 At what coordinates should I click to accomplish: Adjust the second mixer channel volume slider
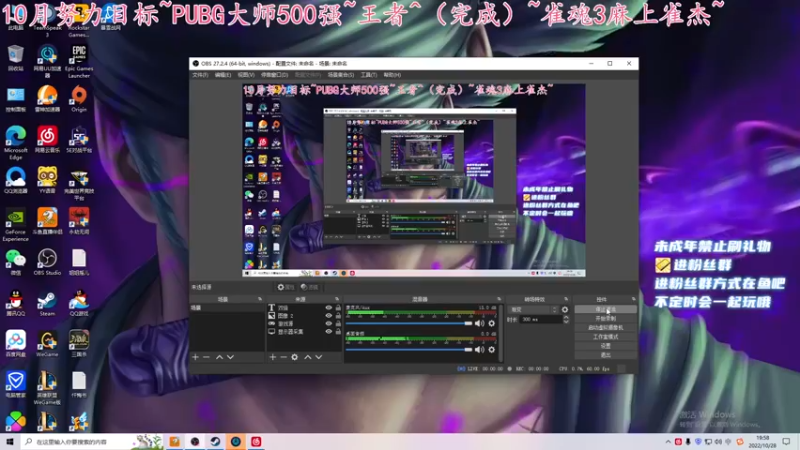pyautogui.click(x=409, y=349)
